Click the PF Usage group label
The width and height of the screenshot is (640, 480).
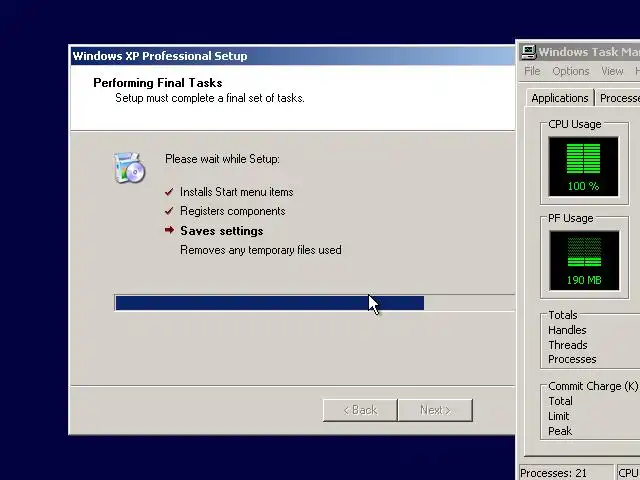571,218
